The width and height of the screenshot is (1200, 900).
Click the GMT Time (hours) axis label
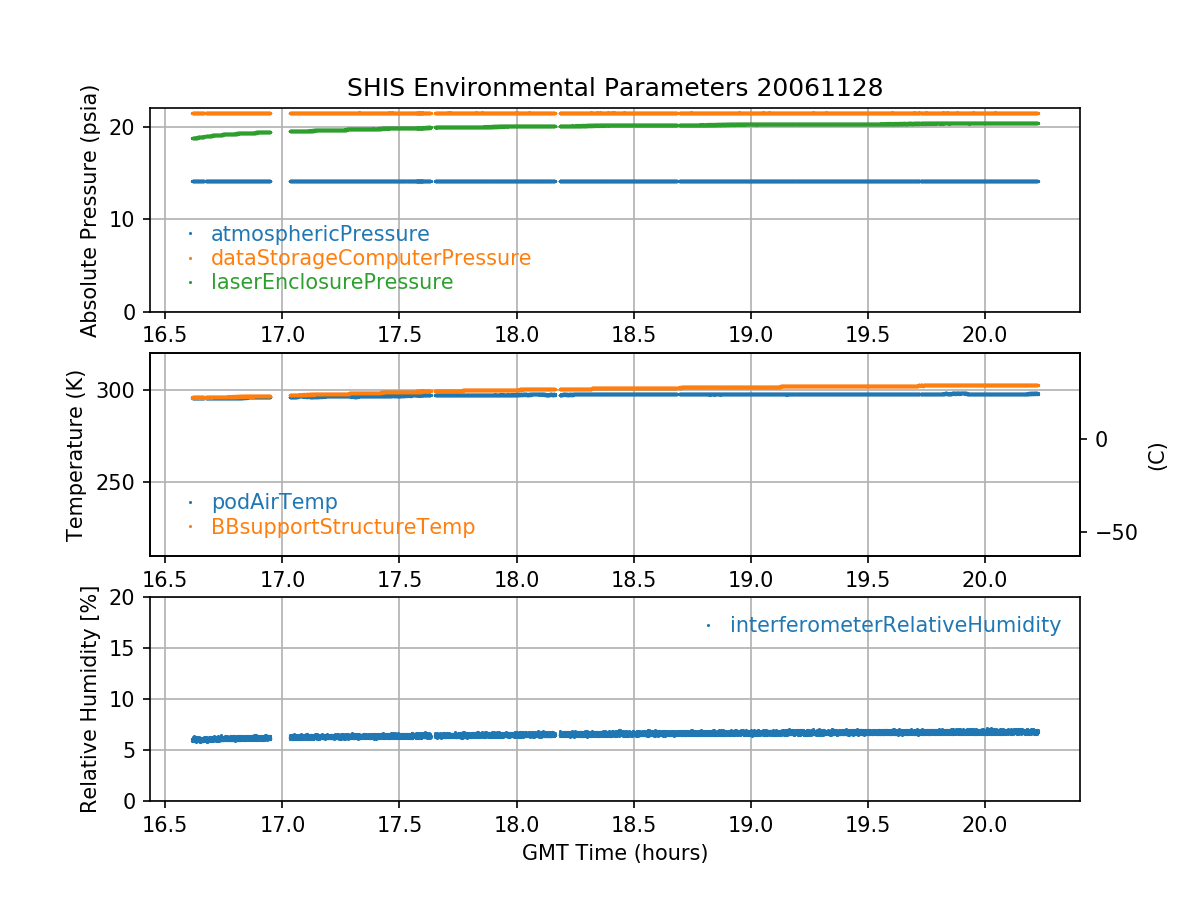tap(614, 853)
